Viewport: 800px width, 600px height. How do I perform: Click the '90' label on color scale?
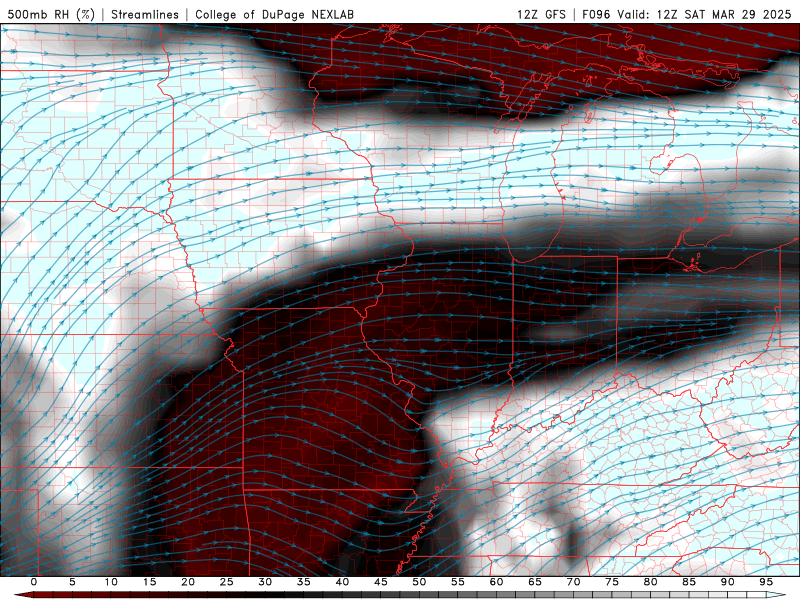click(x=727, y=582)
